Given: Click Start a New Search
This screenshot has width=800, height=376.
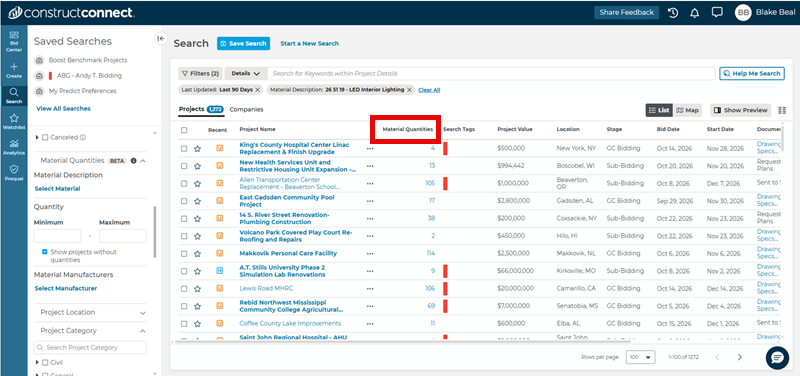Looking at the screenshot, I should [x=309, y=43].
